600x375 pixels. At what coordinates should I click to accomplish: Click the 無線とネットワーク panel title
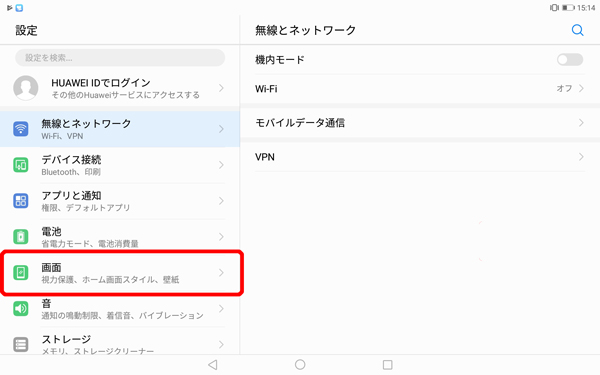[x=305, y=30]
